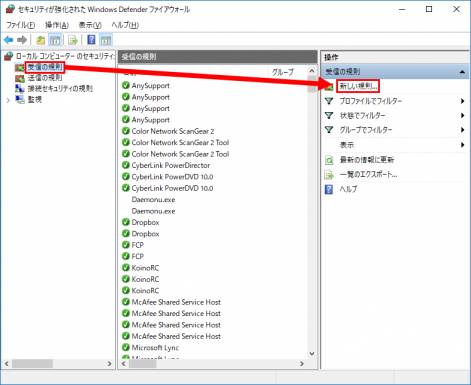Click the back arrow toolbar icon
The image size is (471, 385).
pos(9,40)
